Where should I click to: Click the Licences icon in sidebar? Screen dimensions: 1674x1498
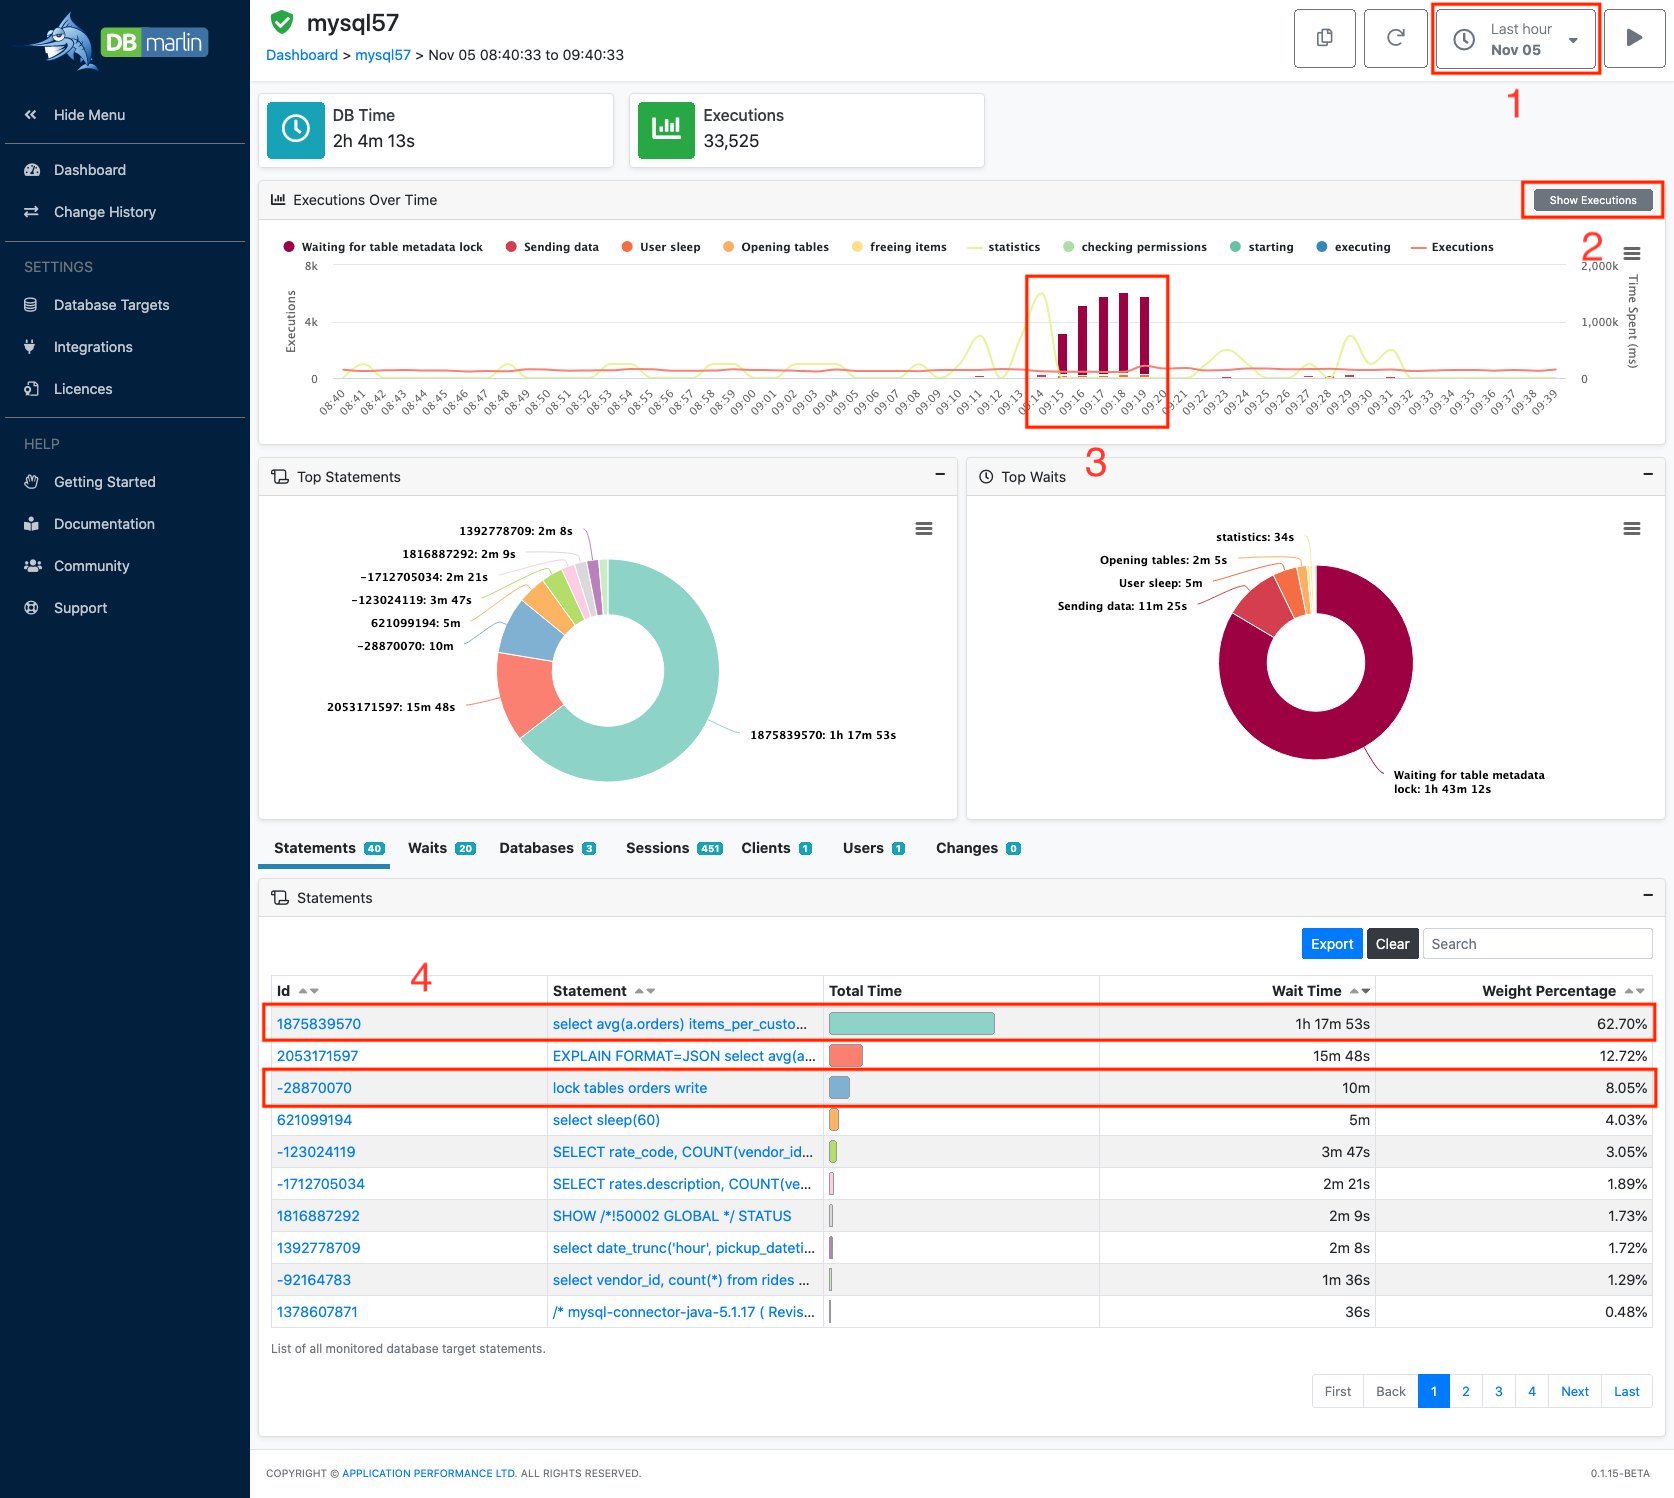click(32, 389)
